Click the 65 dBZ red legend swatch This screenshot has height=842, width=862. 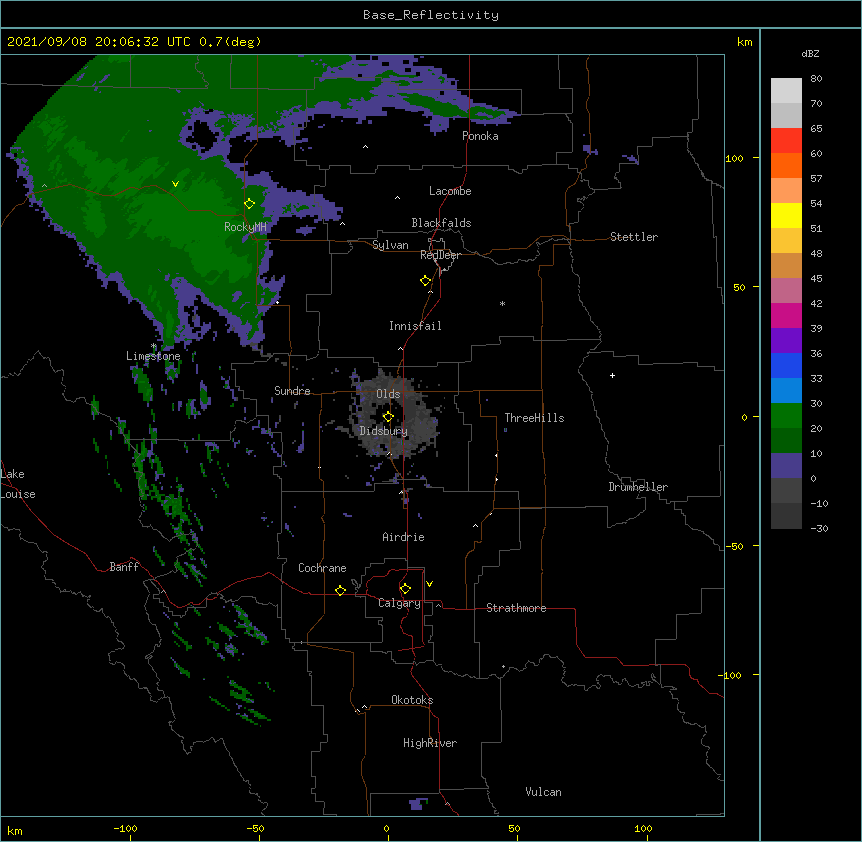click(x=786, y=141)
